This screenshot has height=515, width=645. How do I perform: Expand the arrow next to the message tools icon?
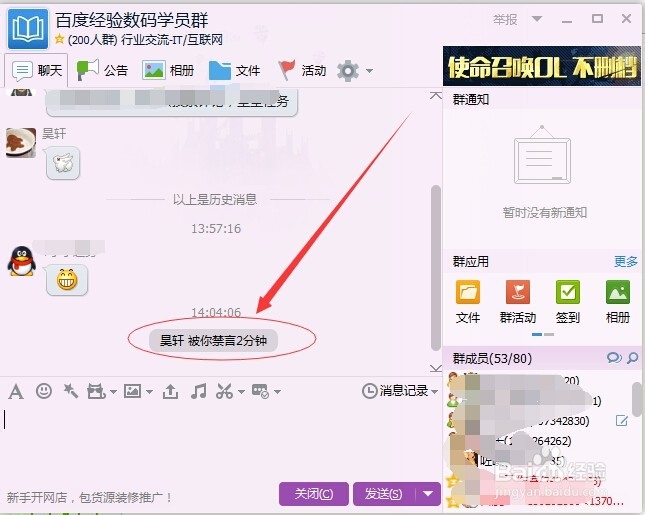point(278,392)
